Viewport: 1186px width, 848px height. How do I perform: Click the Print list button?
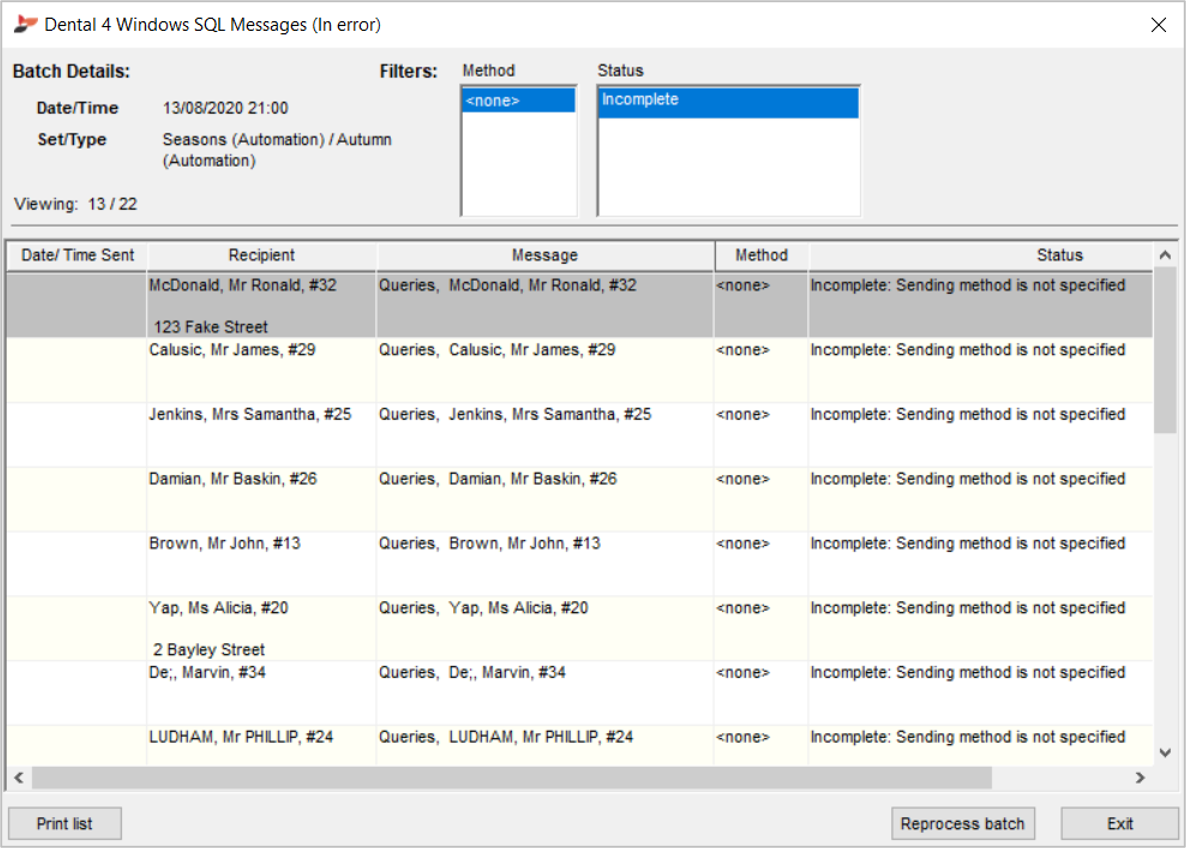[64, 824]
